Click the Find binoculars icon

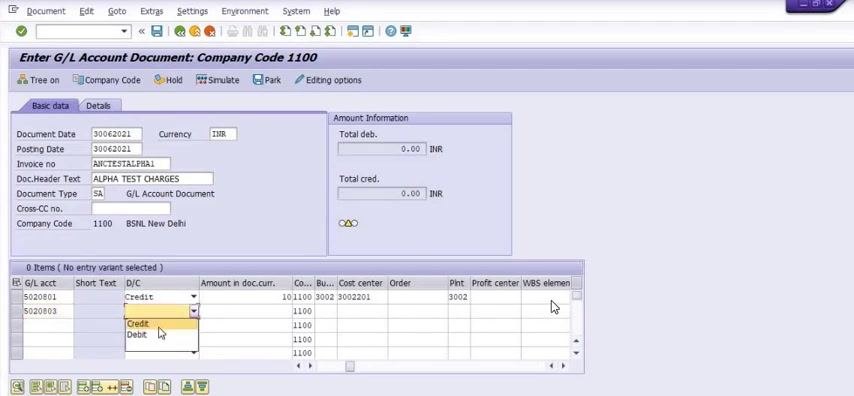point(247,32)
